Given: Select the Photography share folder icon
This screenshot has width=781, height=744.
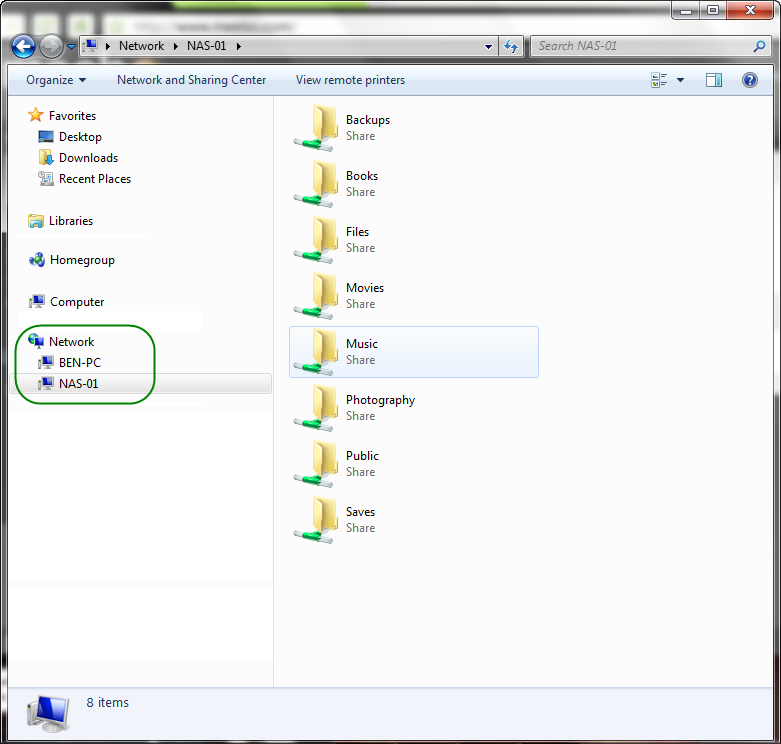Looking at the screenshot, I should coord(316,408).
